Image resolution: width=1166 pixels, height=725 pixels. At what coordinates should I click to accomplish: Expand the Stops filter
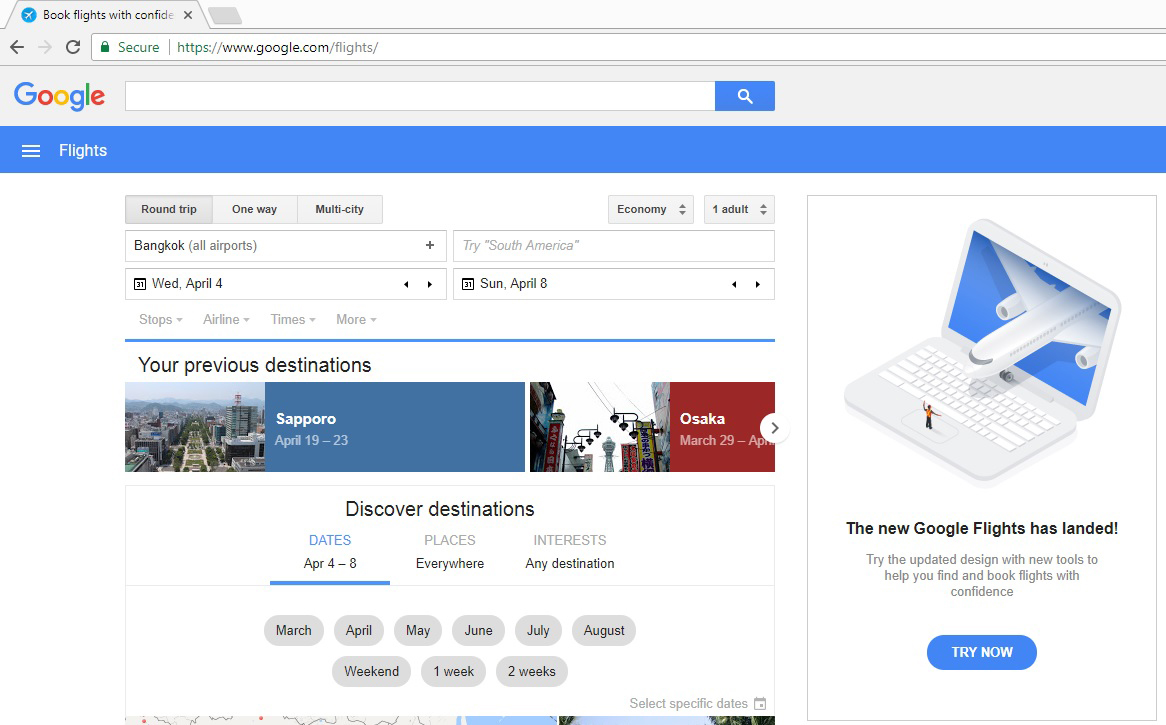click(161, 320)
